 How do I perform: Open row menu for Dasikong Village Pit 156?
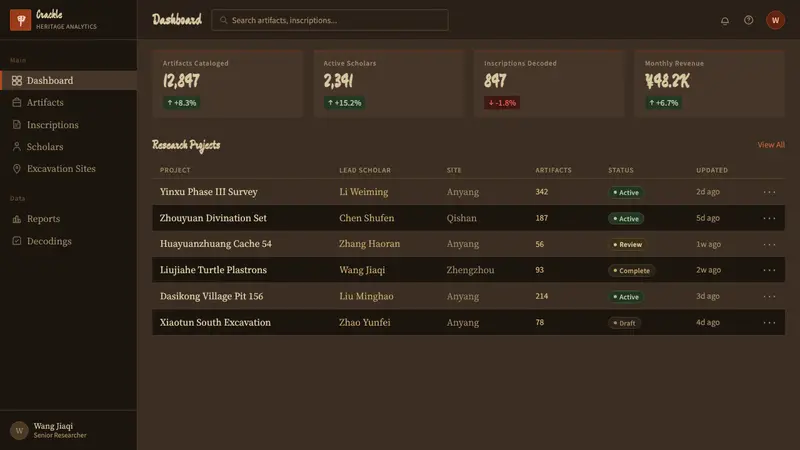point(769,296)
